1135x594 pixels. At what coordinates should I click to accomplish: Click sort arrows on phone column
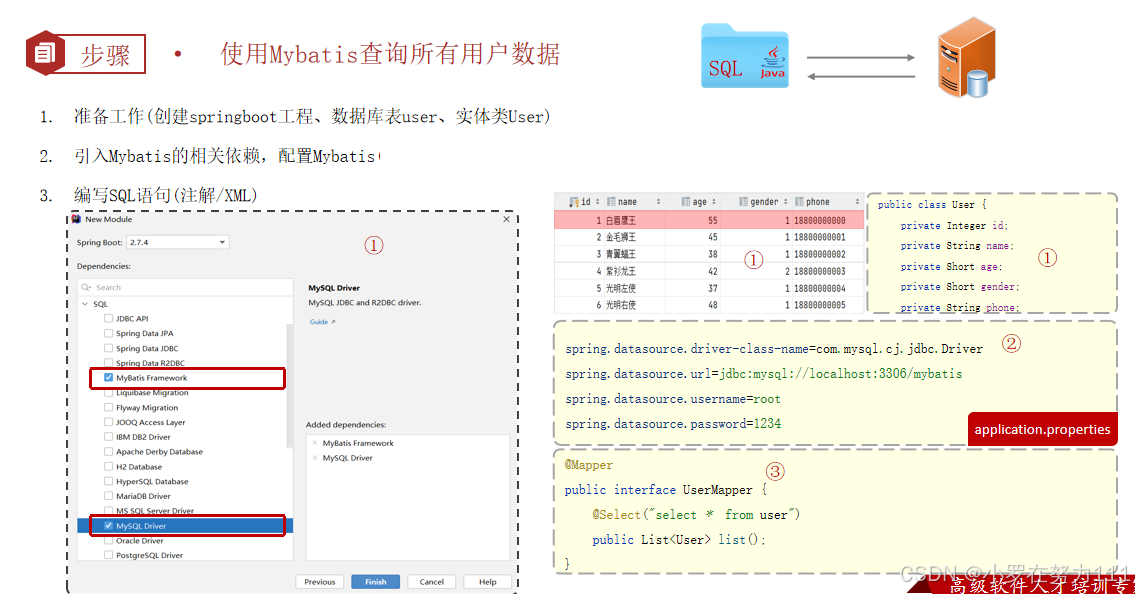click(857, 202)
